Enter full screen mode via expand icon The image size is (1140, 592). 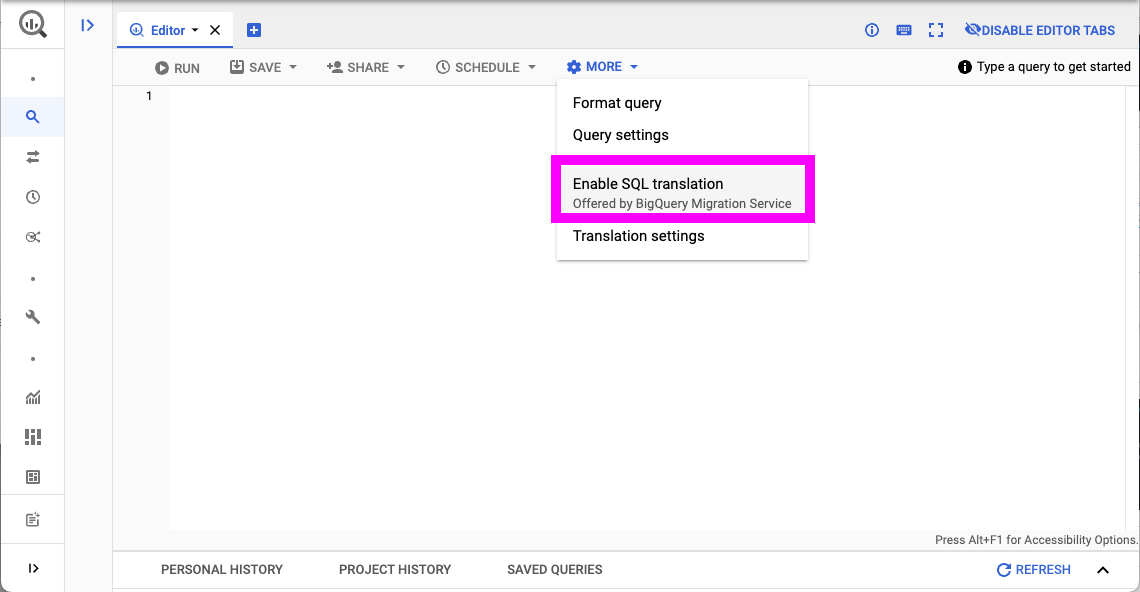click(x=936, y=30)
